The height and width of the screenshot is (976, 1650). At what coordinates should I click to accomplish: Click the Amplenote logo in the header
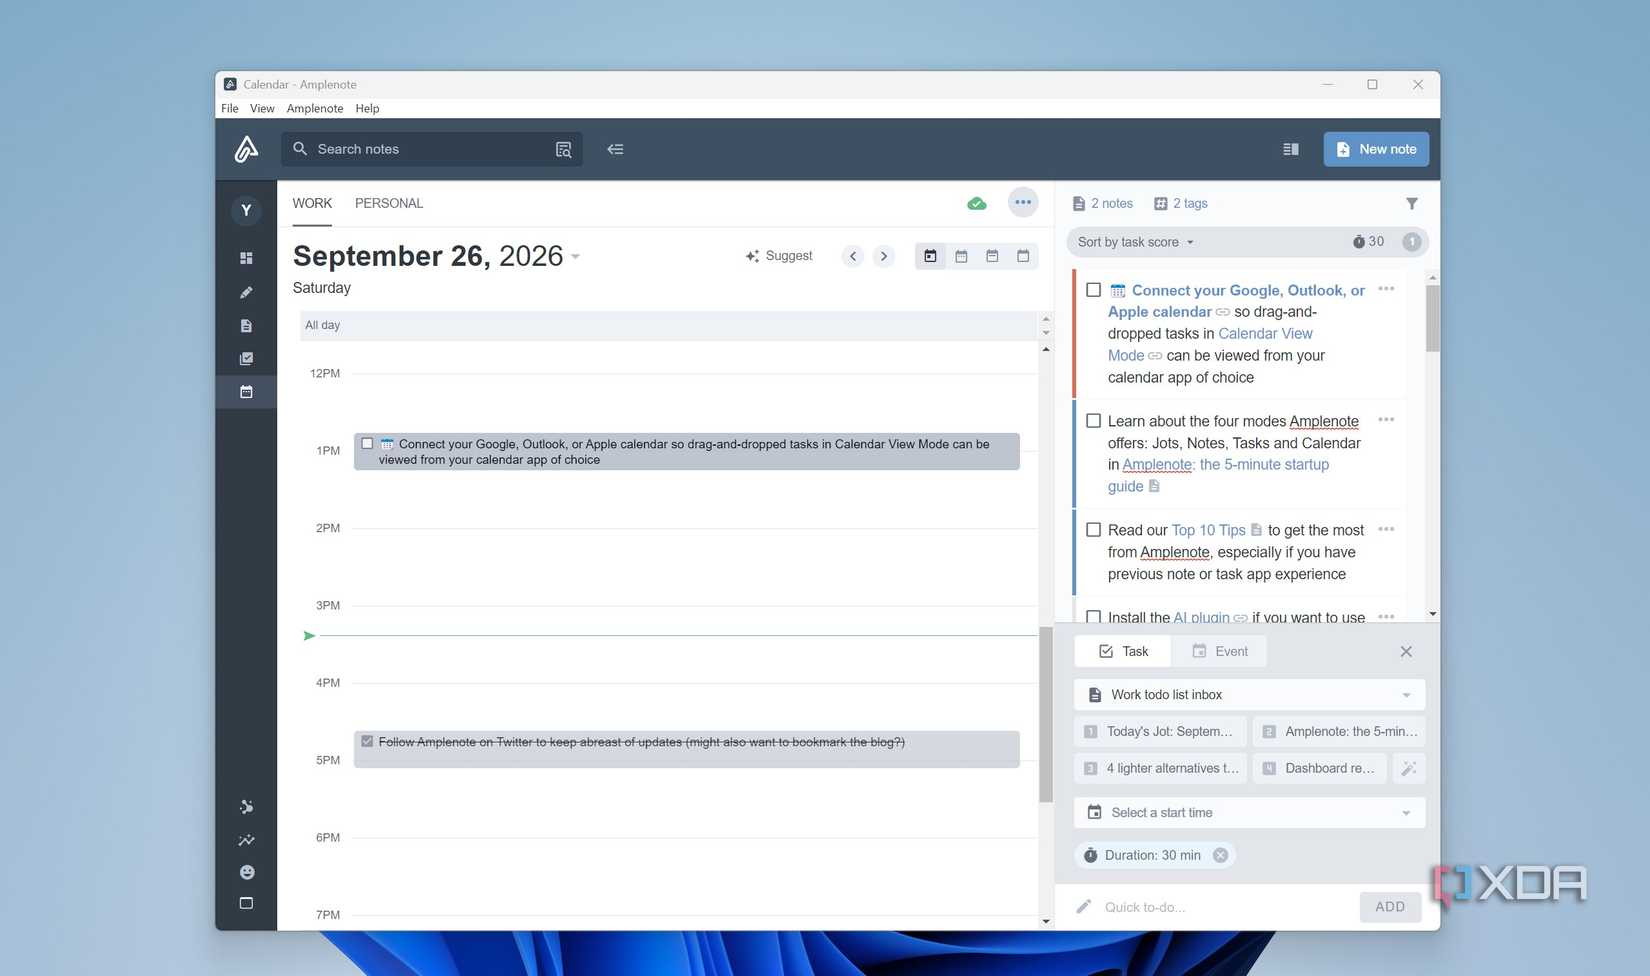[246, 149]
